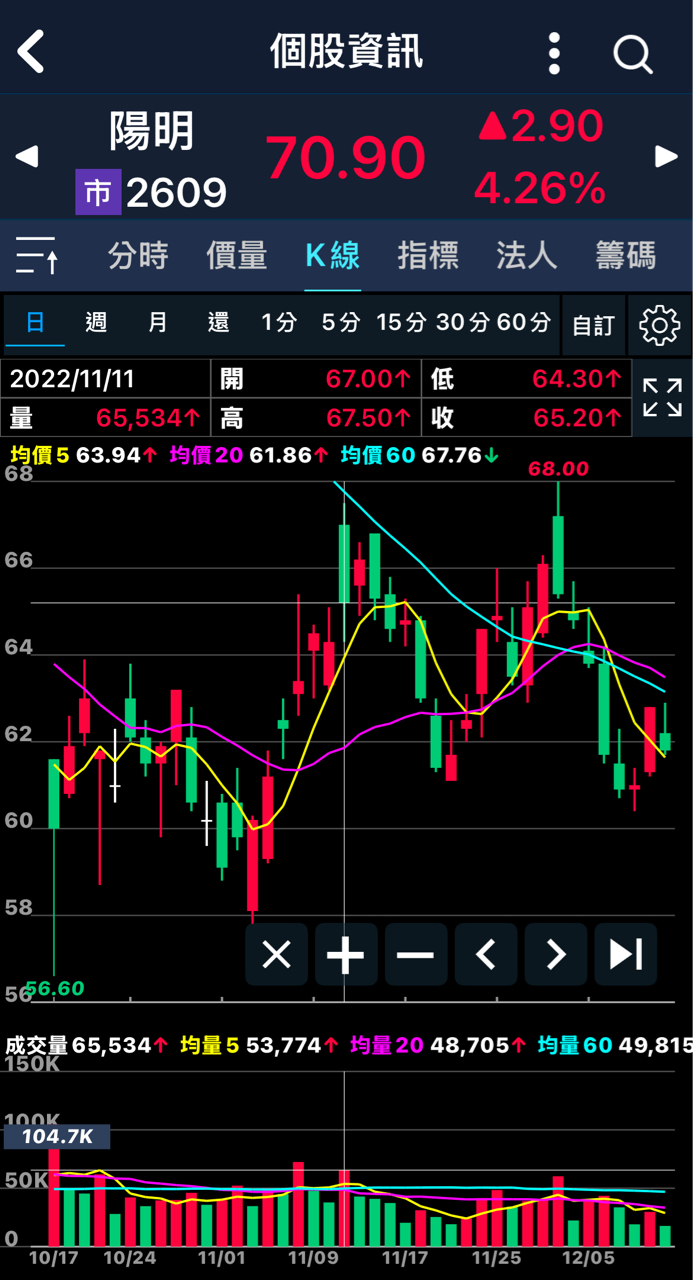Open the 法人 tab
Viewport: 693px width, 1280px height.
[526, 256]
